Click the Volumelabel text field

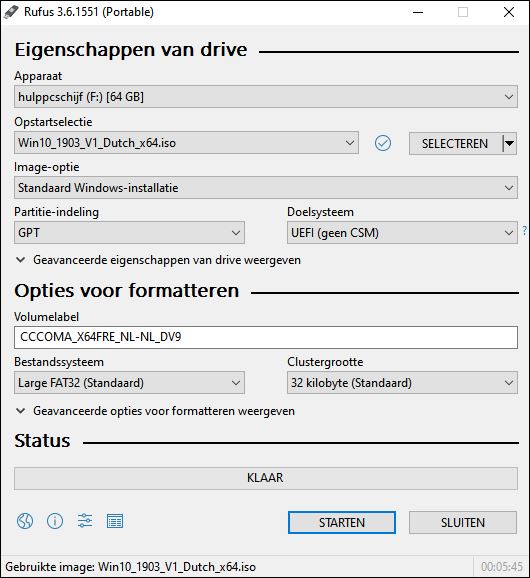266,337
